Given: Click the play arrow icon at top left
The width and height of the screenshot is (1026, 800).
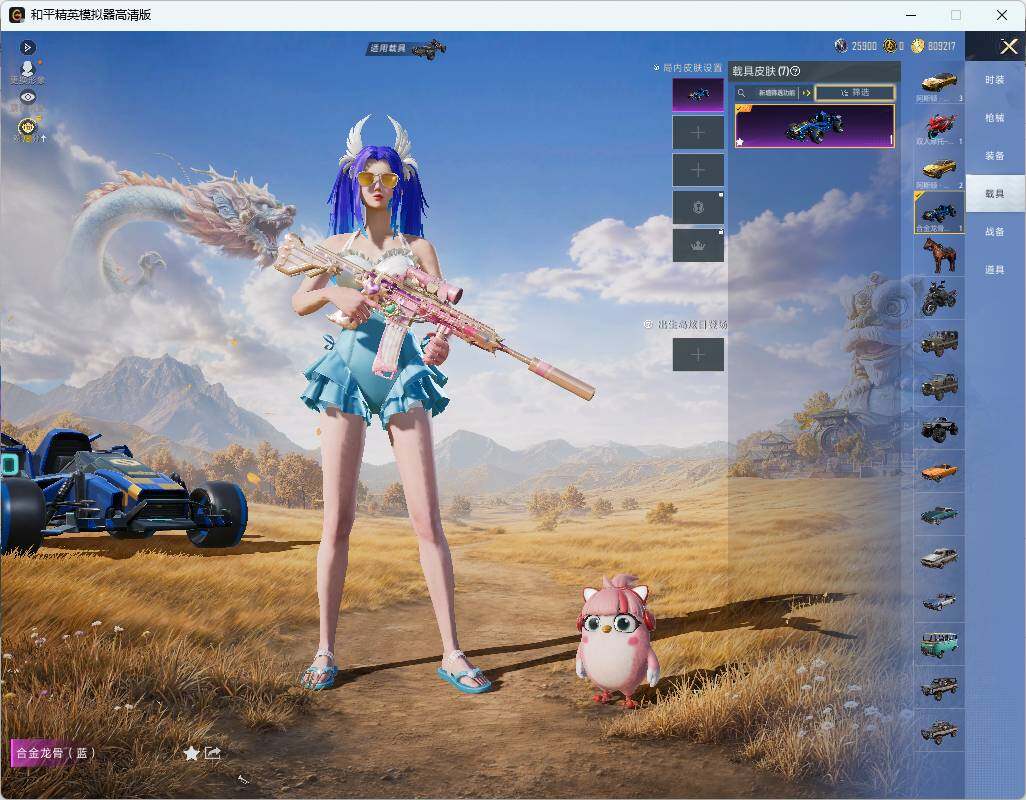Looking at the screenshot, I should [x=27, y=48].
